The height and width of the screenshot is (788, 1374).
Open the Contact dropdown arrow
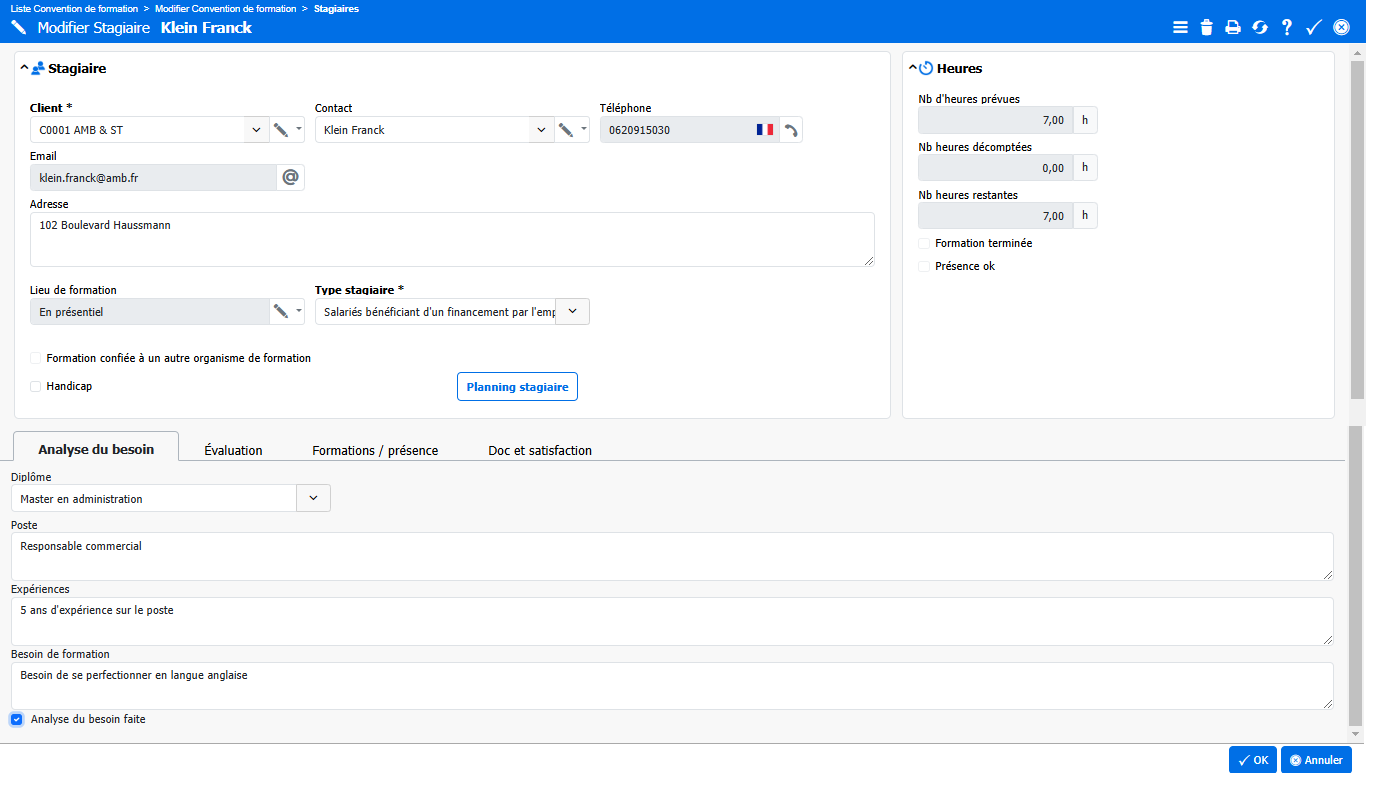coord(541,130)
